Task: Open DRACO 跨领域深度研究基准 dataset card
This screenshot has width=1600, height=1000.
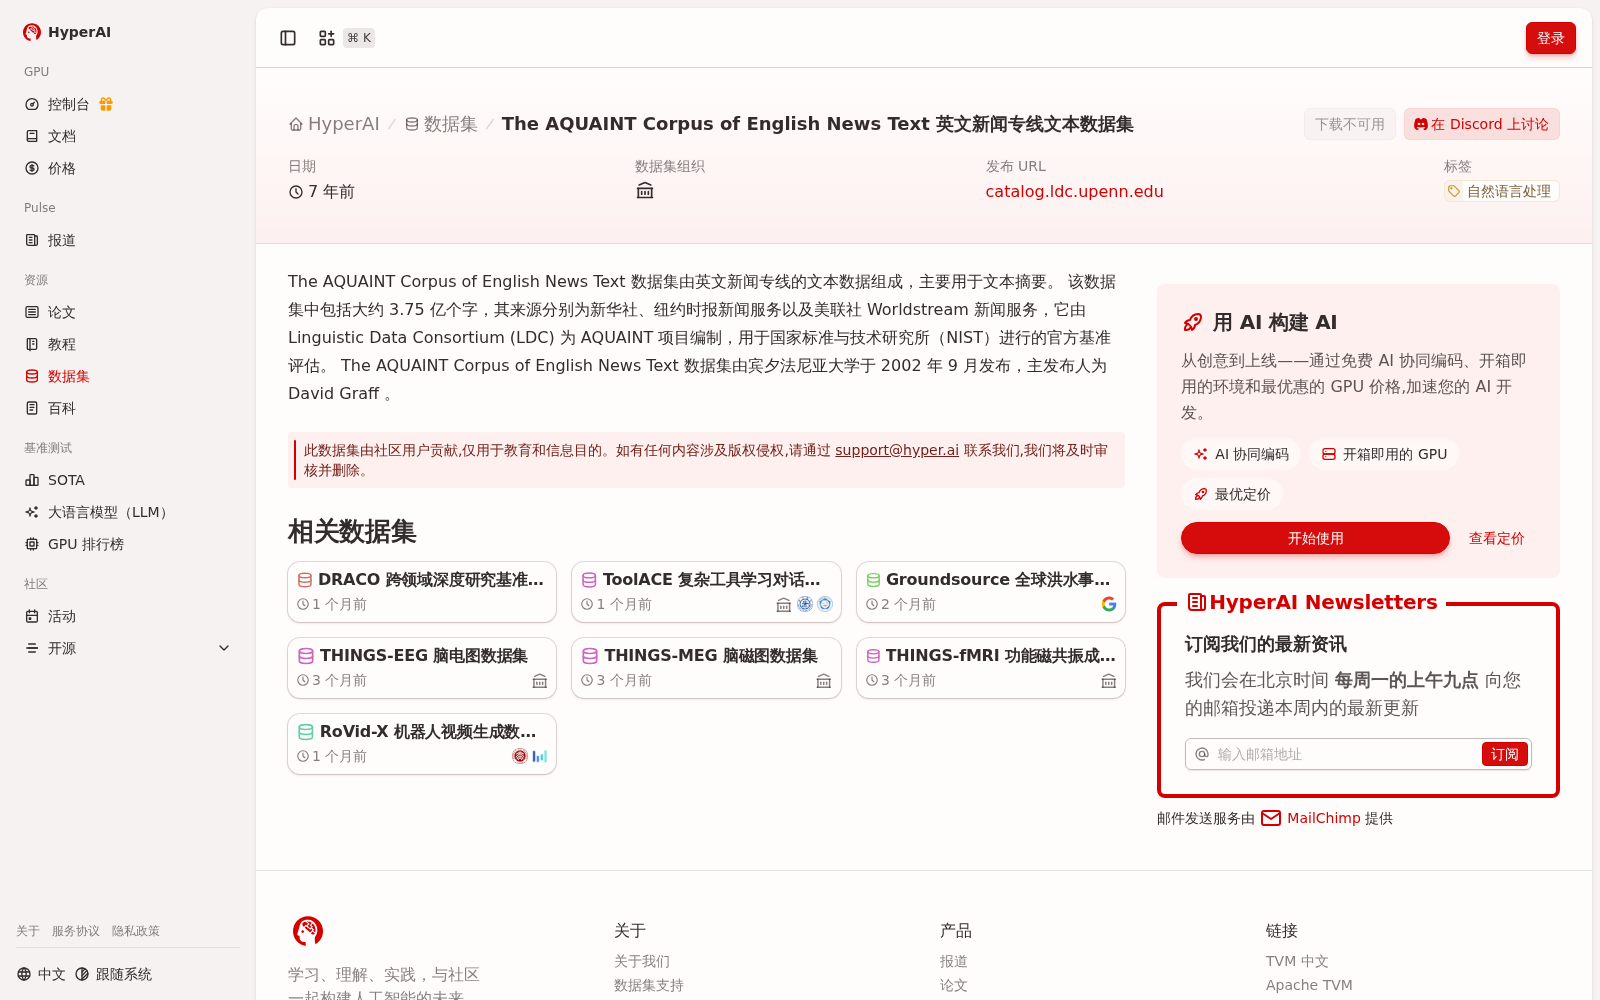Action: [x=422, y=592]
